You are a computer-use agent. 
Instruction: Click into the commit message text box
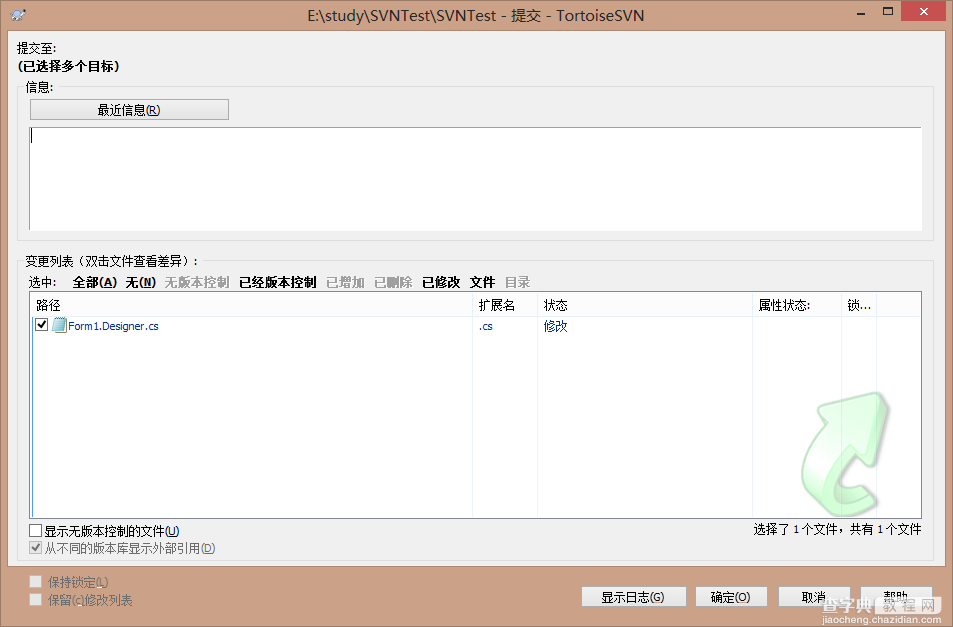[475, 179]
